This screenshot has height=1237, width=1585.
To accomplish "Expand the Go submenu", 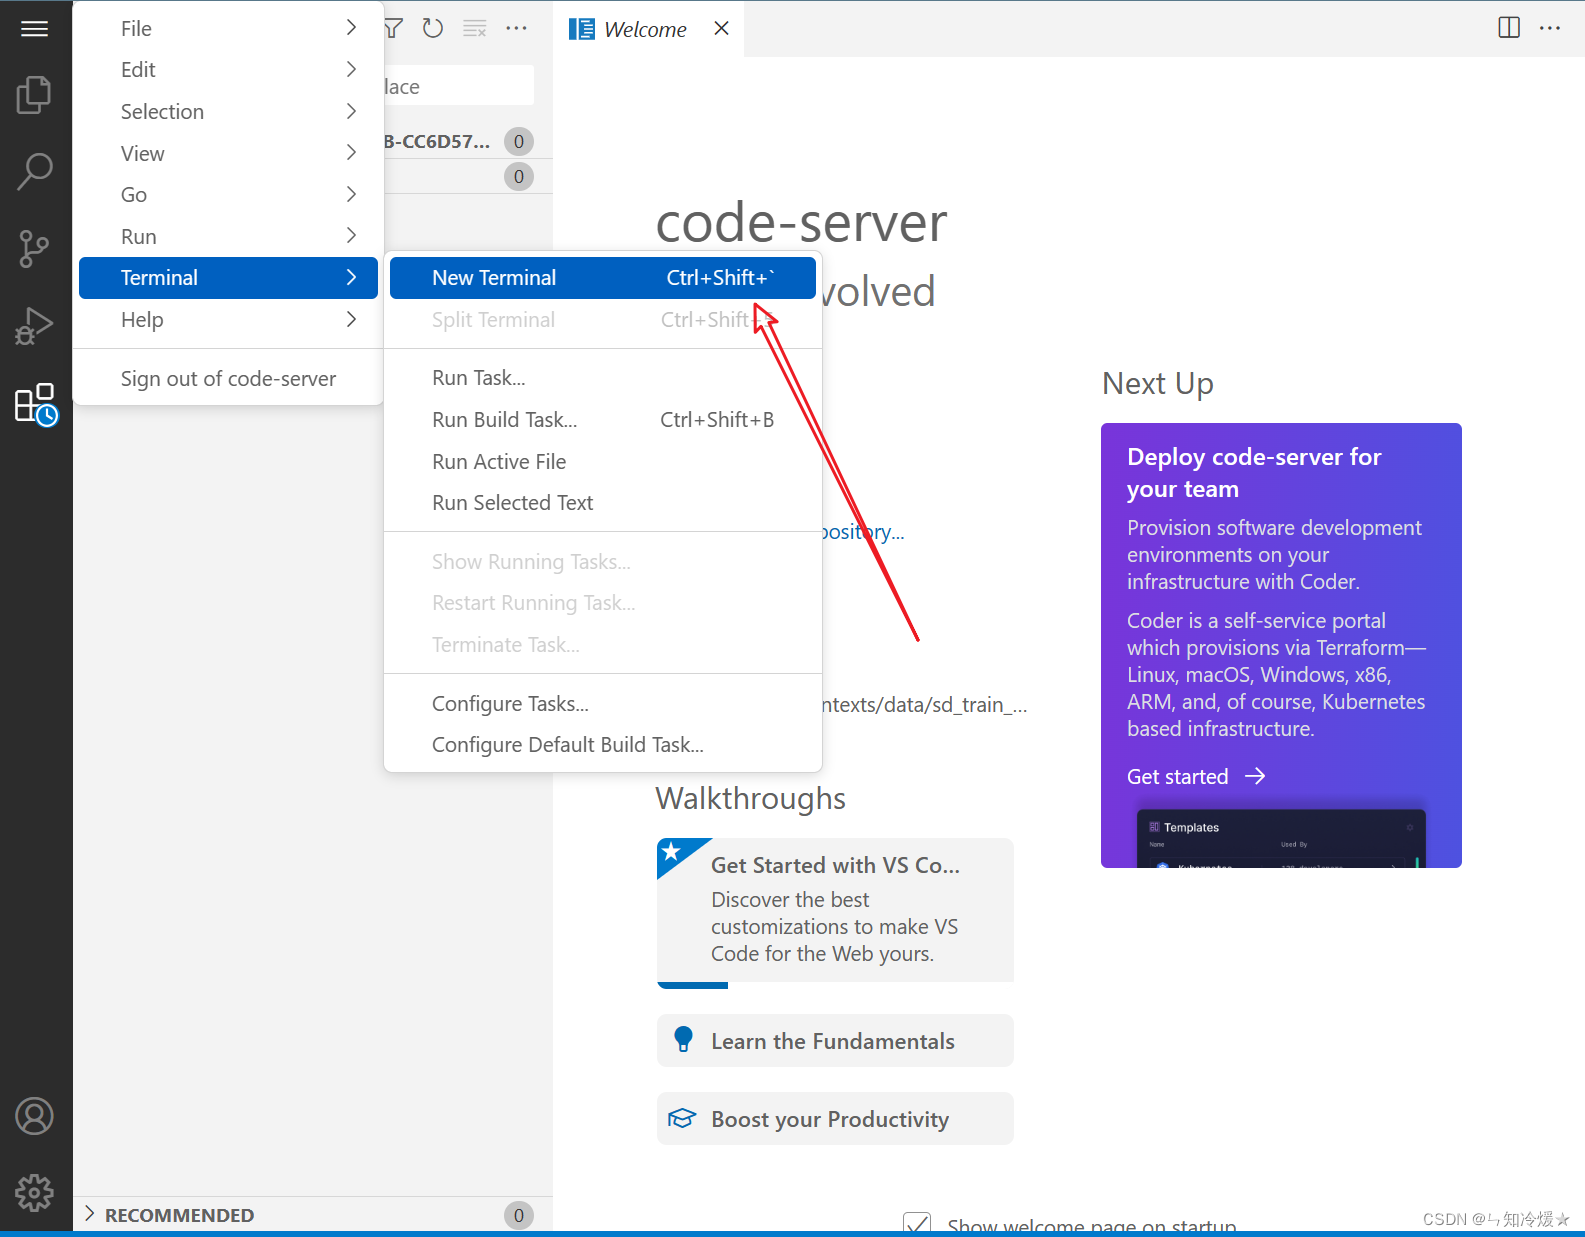I will [x=228, y=195].
